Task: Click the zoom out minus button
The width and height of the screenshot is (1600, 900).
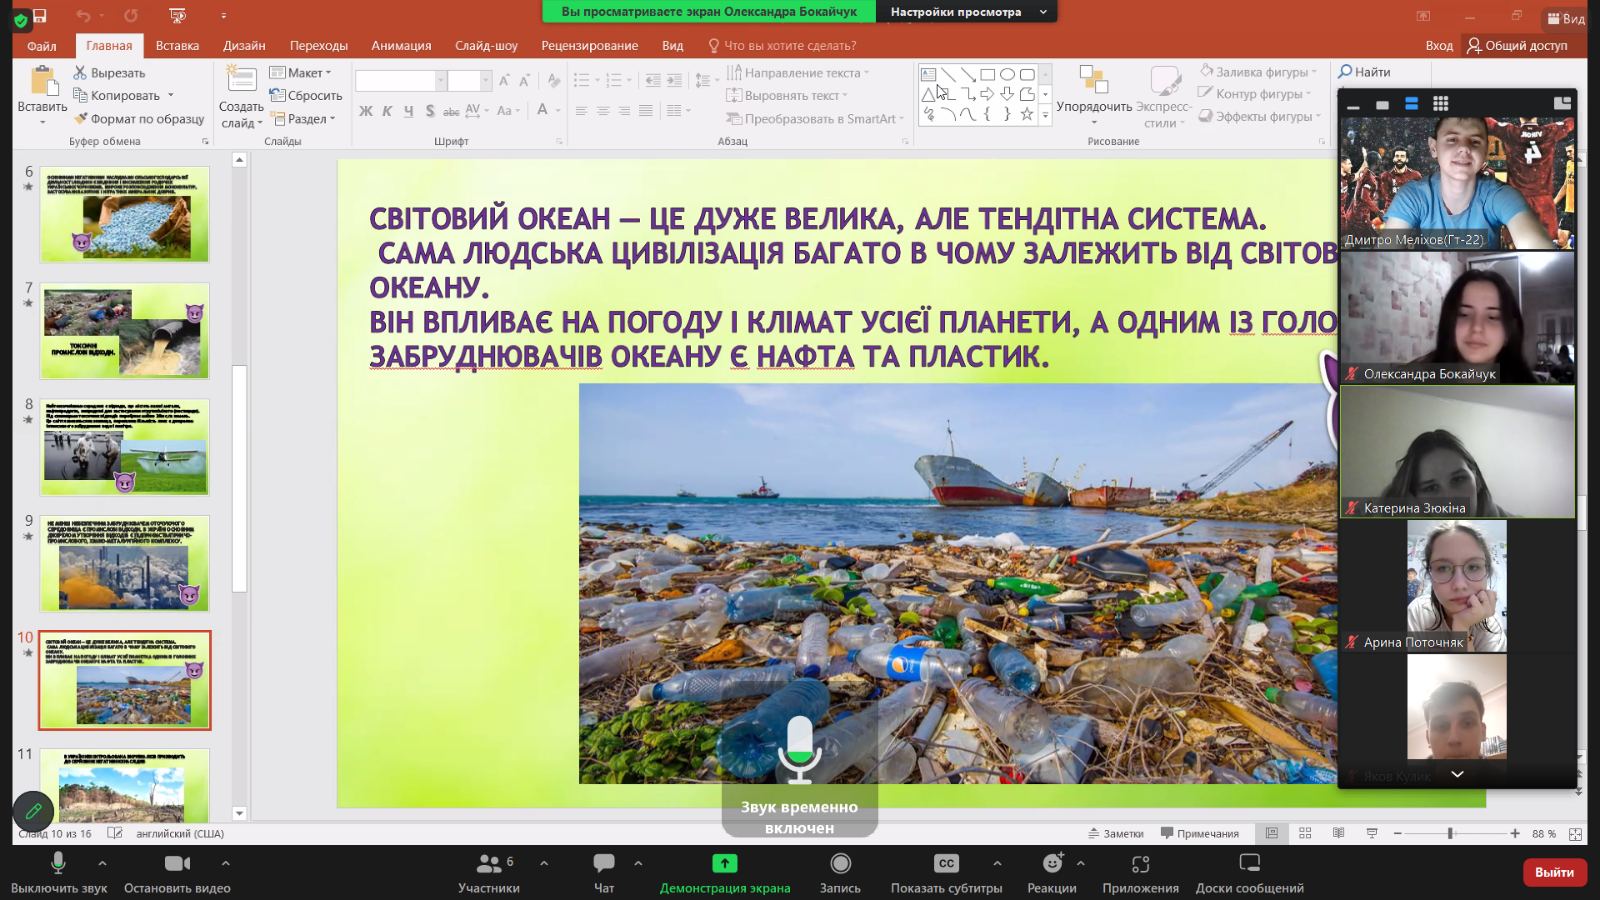Action: tap(1398, 833)
